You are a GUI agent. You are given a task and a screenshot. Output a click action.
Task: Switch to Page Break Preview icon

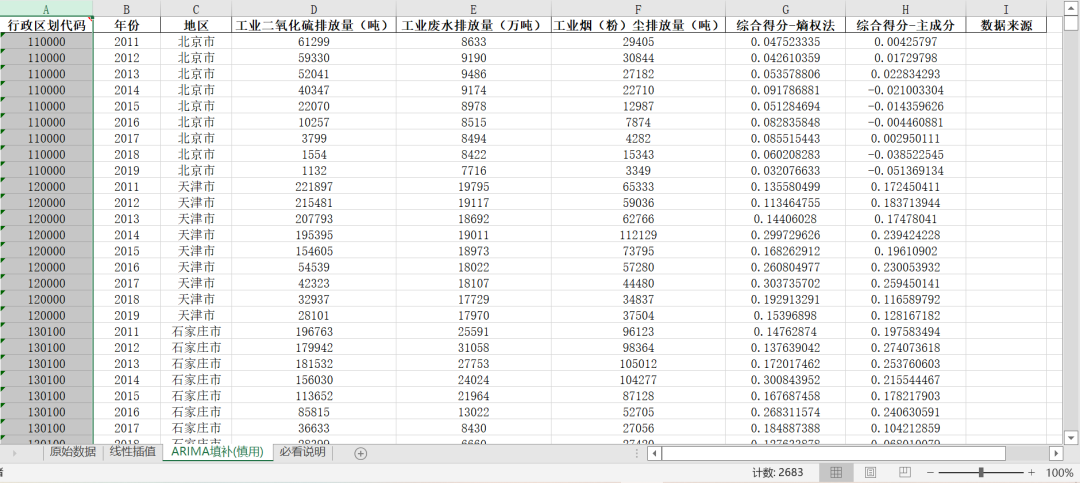(x=905, y=473)
